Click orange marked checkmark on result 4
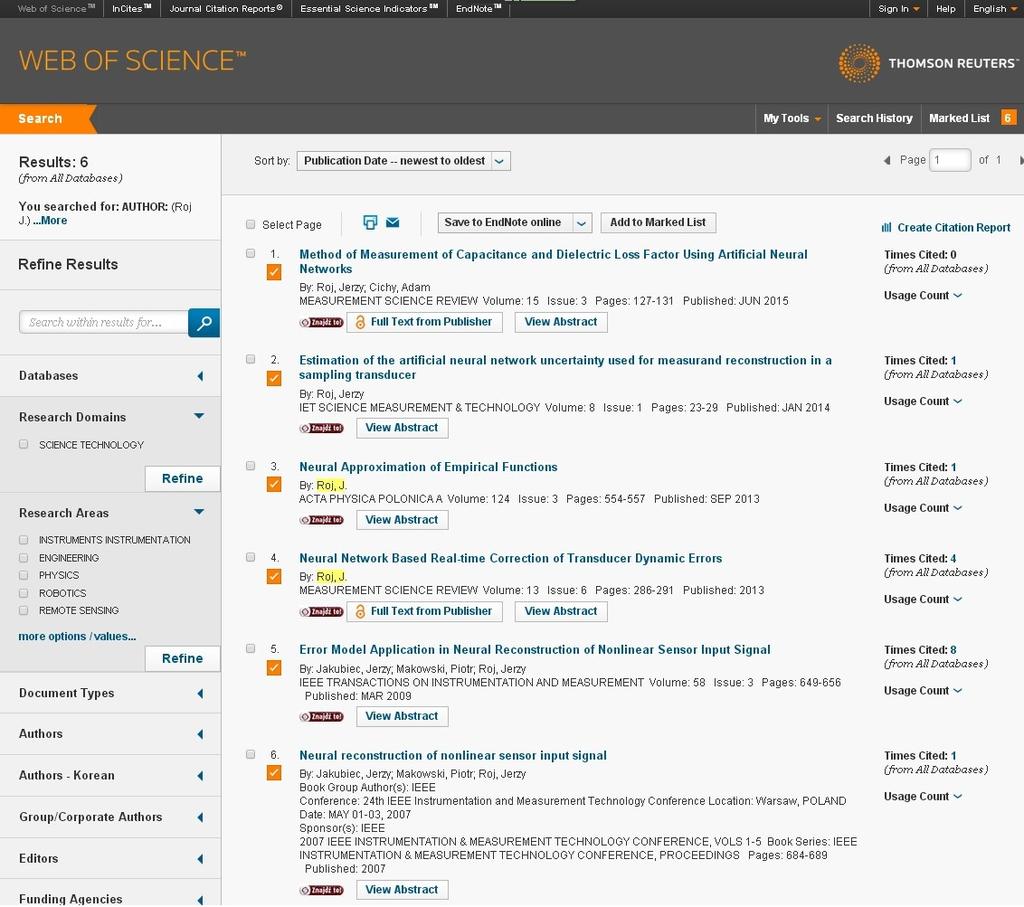Screen dimensions: 1024x907 (274, 577)
